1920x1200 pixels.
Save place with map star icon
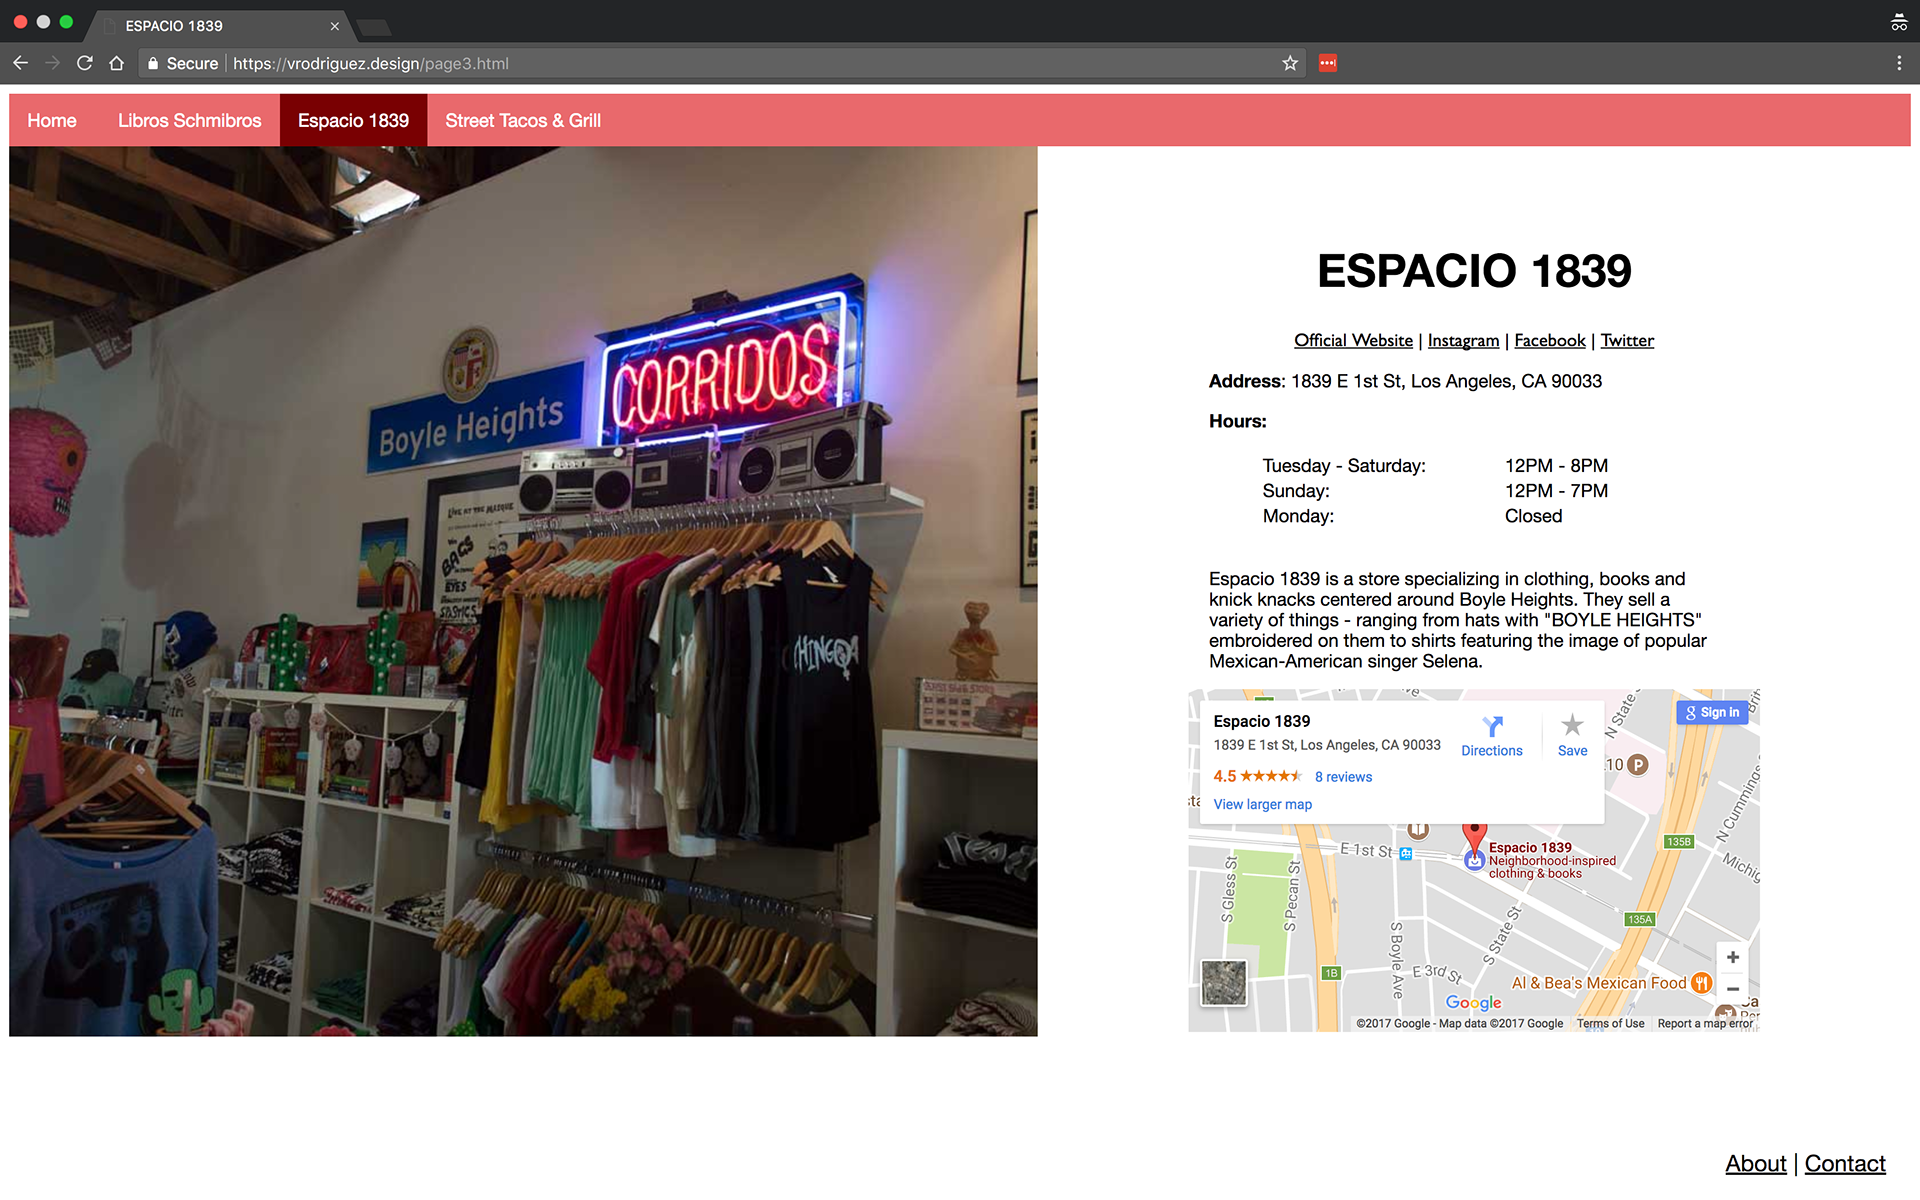1572,726
